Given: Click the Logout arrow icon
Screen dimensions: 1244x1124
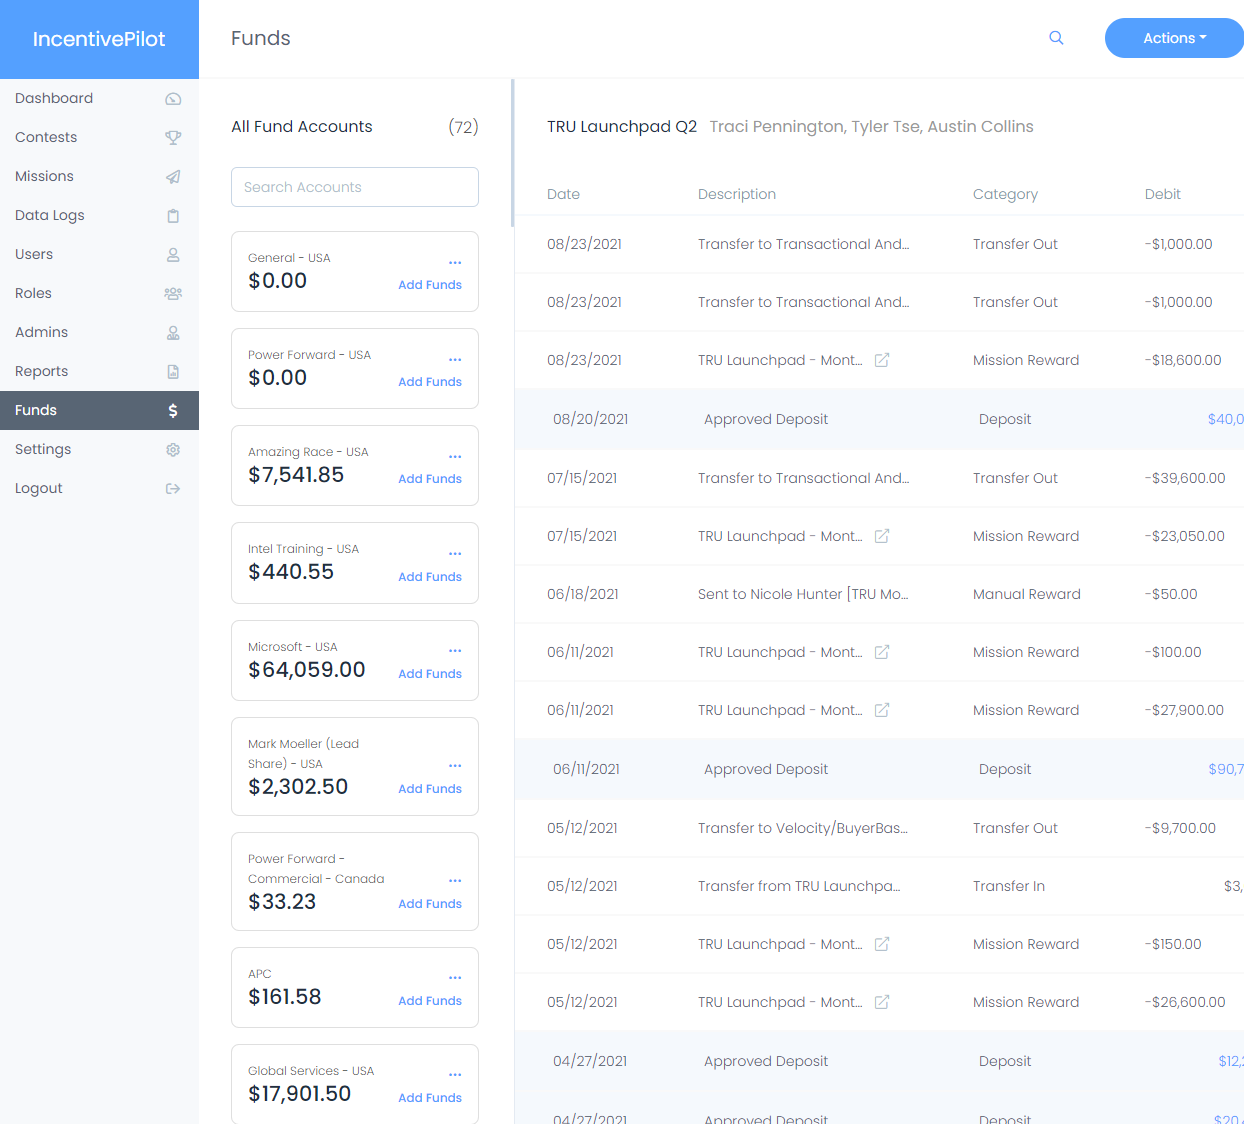Looking at the screenshot, I should 173,489.
